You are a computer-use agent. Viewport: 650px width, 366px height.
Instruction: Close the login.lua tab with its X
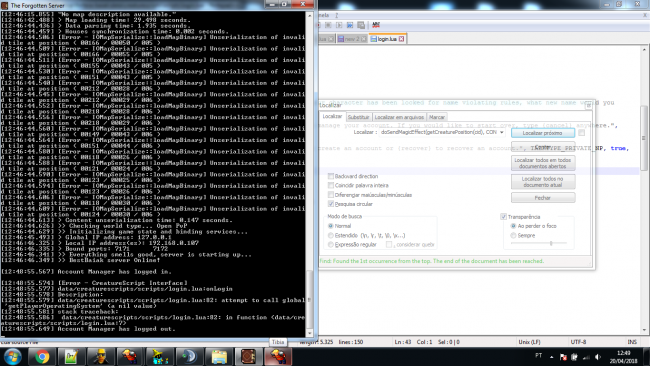401,39
